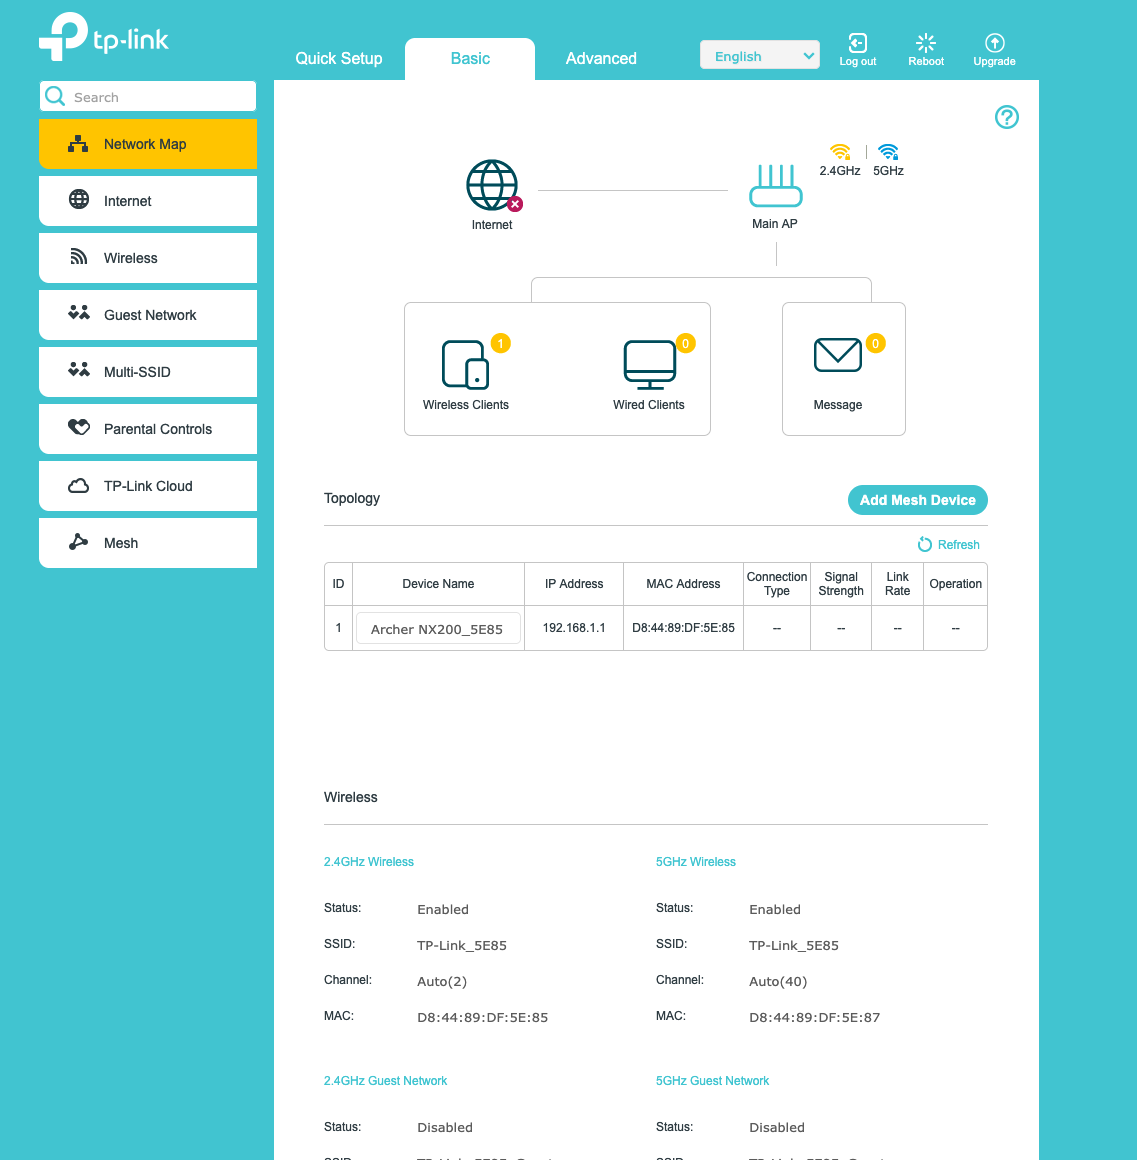The height and width of the screenshot is (1160, 1137).
Task: Click the Add Mesh Device button
Action: 917,500
